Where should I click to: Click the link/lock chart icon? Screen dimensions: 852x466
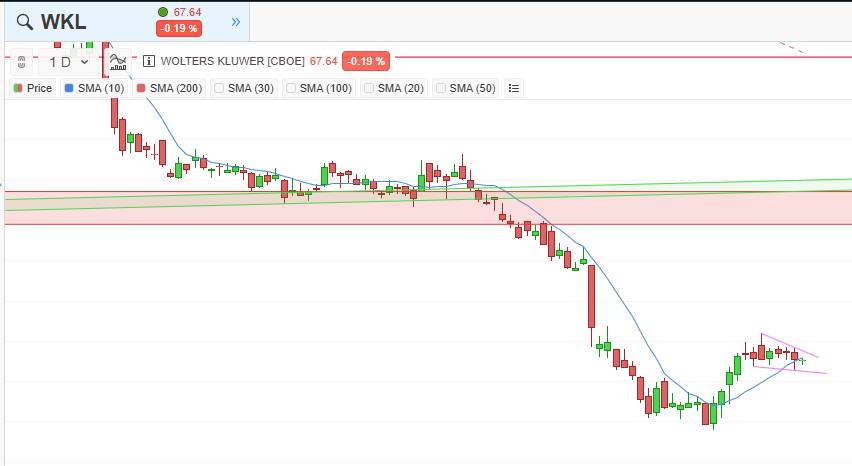click(21, 62)
